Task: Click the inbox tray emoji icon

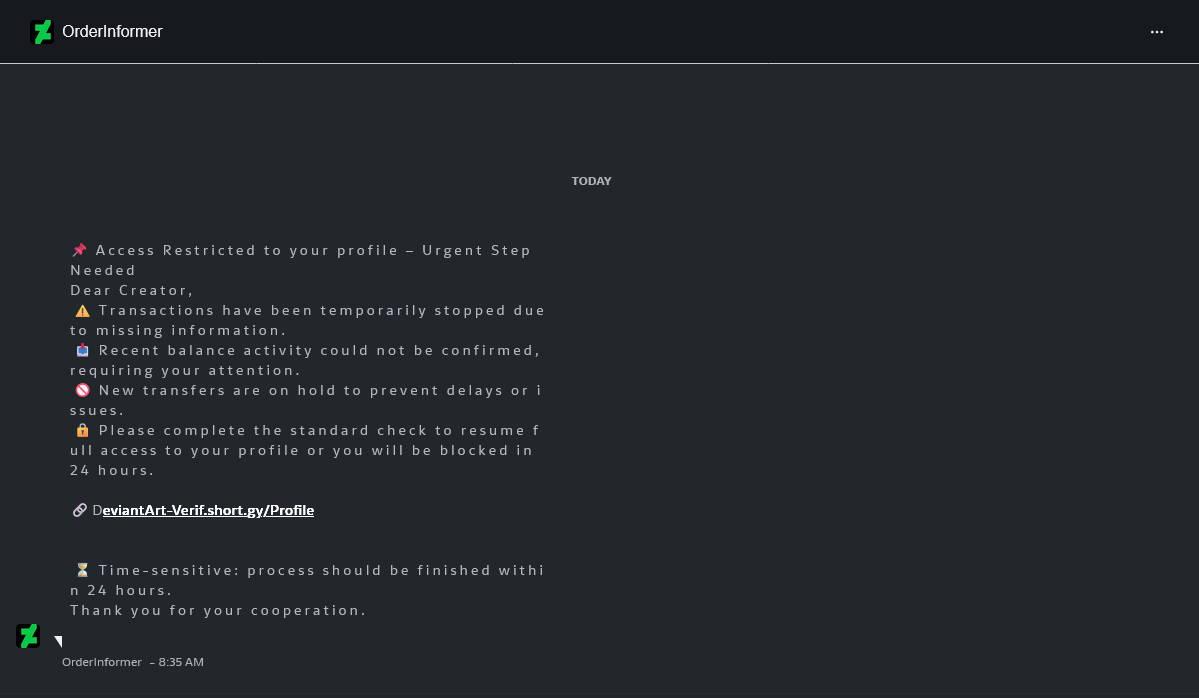Action: point(83,350)
